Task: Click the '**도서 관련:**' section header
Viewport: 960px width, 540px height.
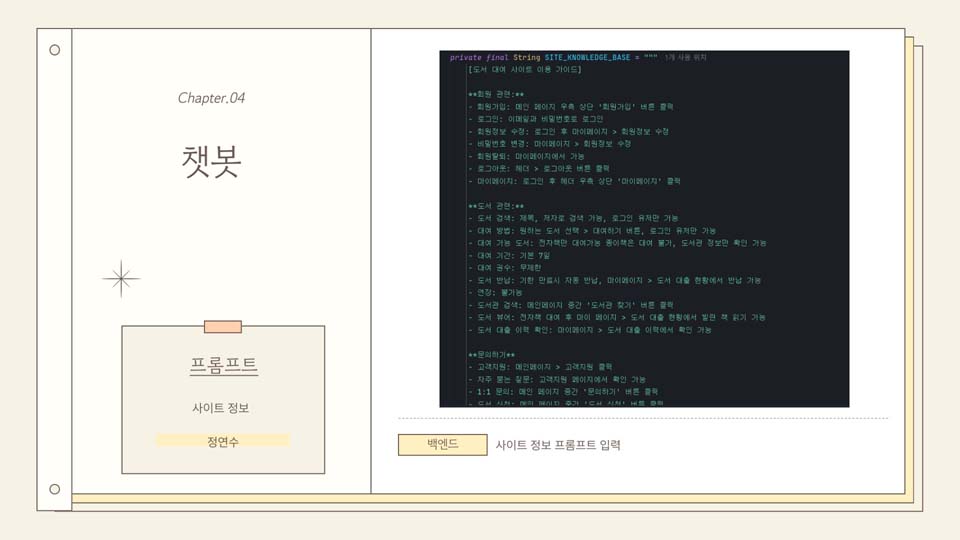Action: coord(496,206)
